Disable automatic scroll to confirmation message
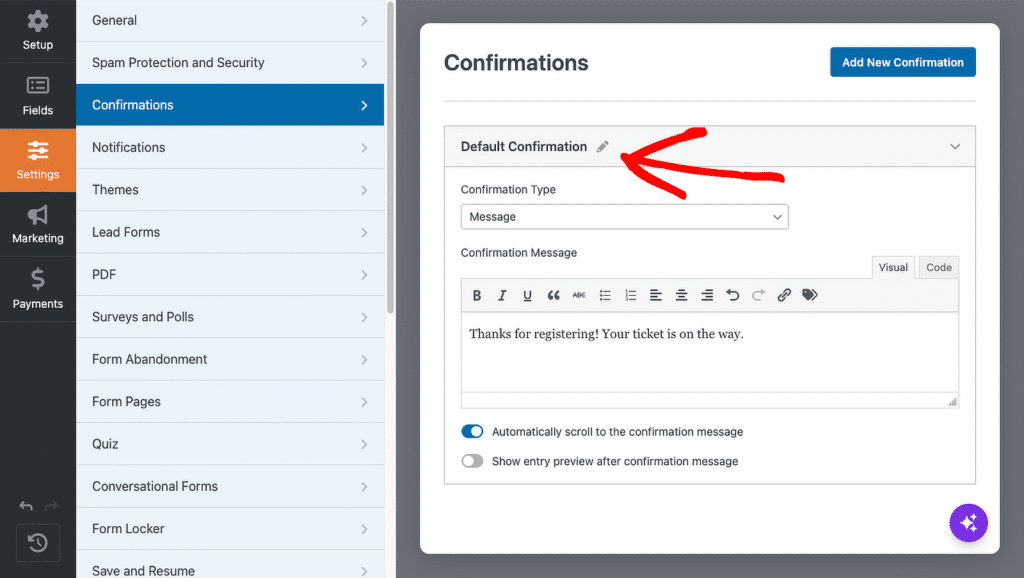The width and height of the screenshot is (1024, 578). click(472, 431)
